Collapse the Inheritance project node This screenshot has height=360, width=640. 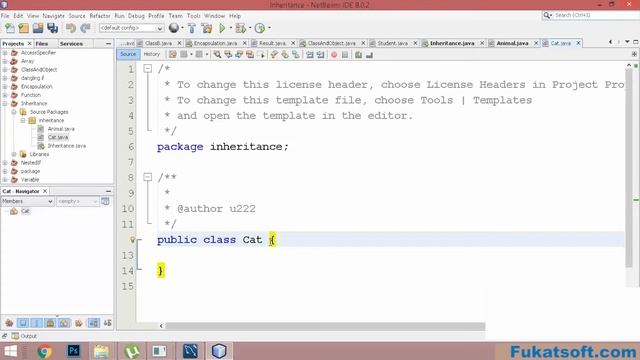pyautogui.click(x=5, y=103)
